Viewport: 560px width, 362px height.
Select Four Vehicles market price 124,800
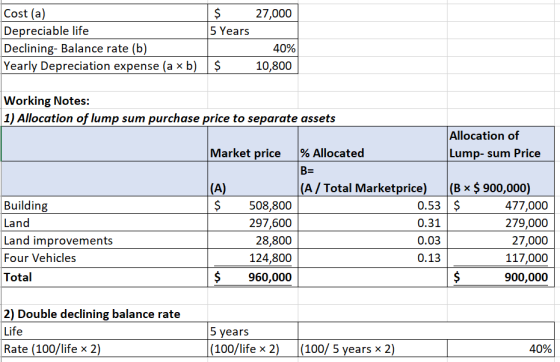[253, 258]
